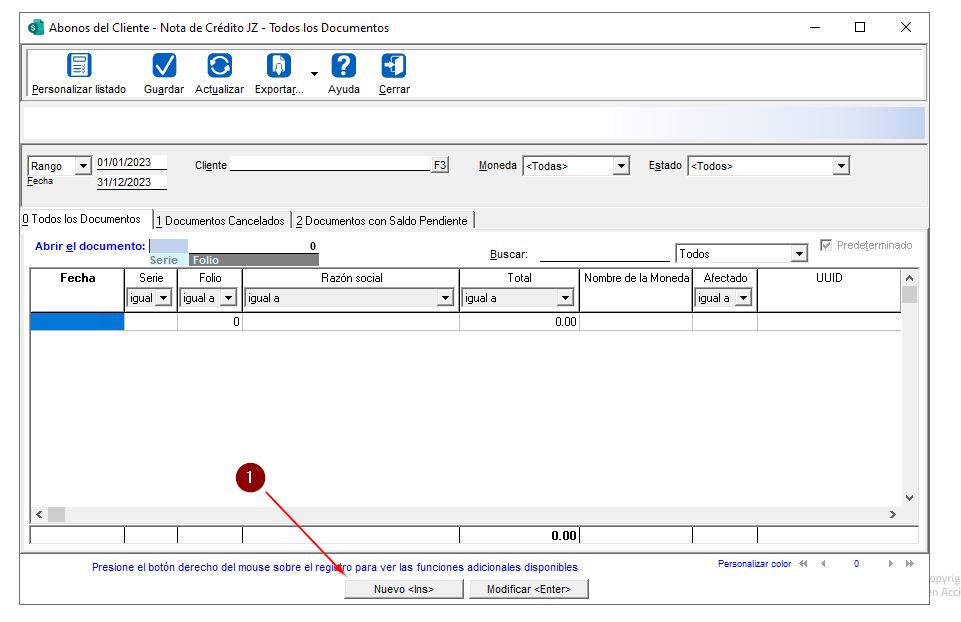The width and height of the screenshot is (961, 622).
Task: Click the F3 client lookup button
Action: tap(440, 165)
